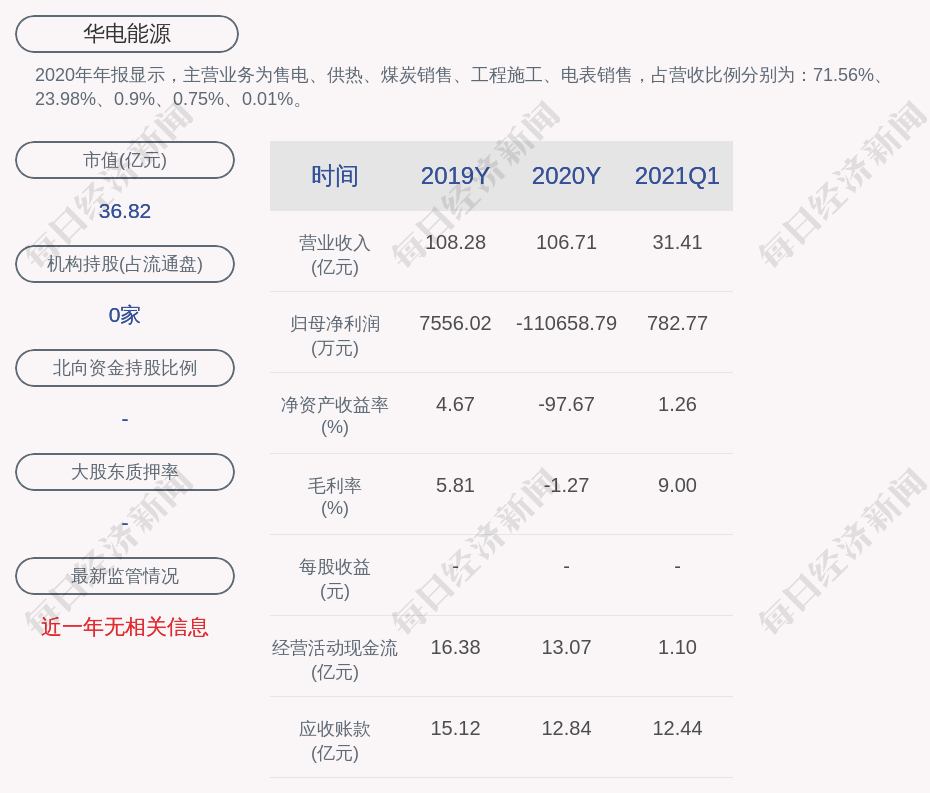Click the red 近一年无相关信息 notice
Screen dimensions: 930x793
click(x=125, y=627)
